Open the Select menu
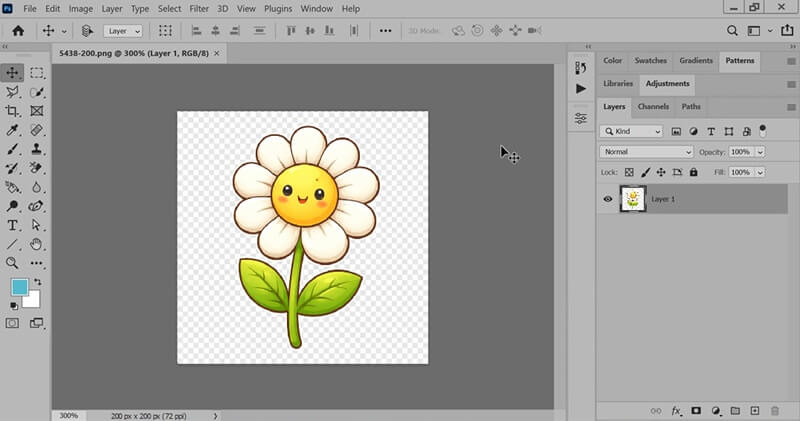The height and width of the screenshot is (421, 800). (169, 9)
